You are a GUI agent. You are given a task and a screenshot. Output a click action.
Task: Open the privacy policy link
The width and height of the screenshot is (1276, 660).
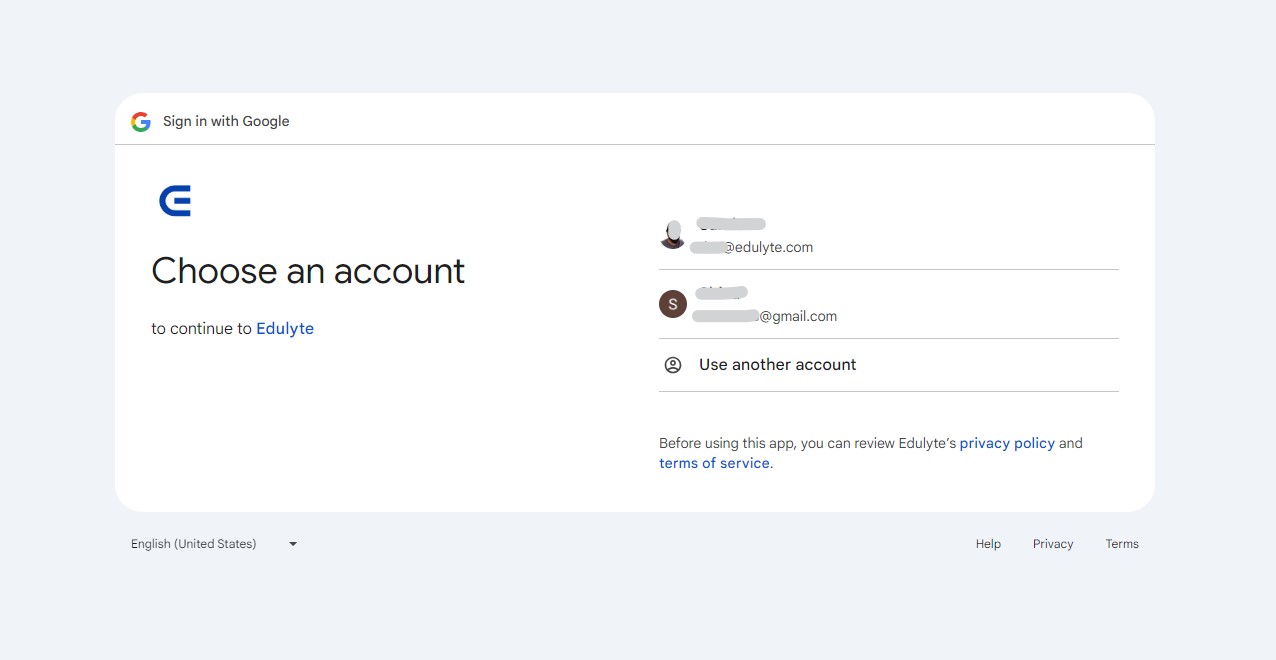[x=1007, y=443]
